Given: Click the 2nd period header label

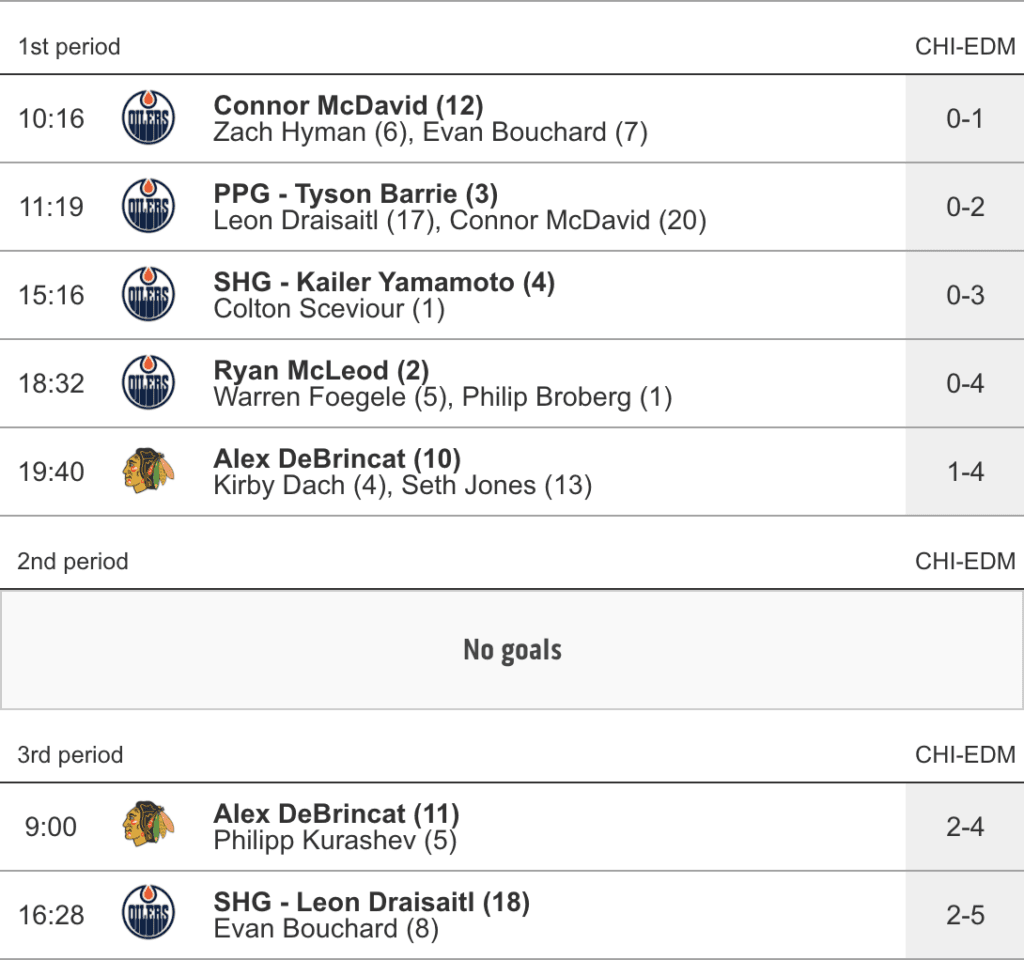Looking at the screenshot, I should pos(73,561).
